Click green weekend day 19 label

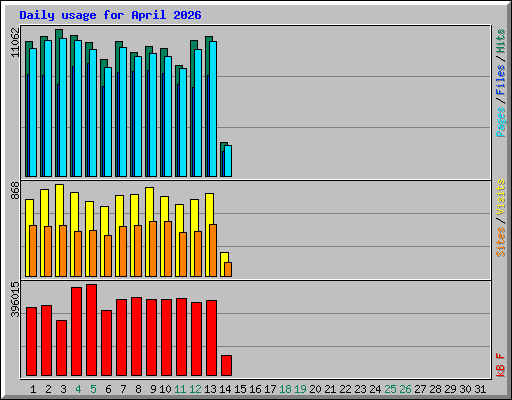click(300, 389)
